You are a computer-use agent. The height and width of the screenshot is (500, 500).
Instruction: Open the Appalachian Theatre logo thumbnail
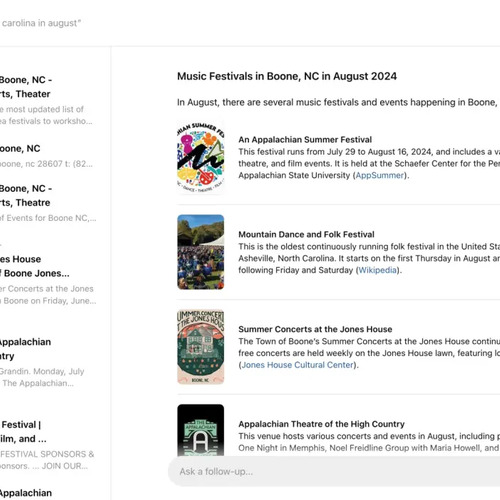tap(201, 430)
